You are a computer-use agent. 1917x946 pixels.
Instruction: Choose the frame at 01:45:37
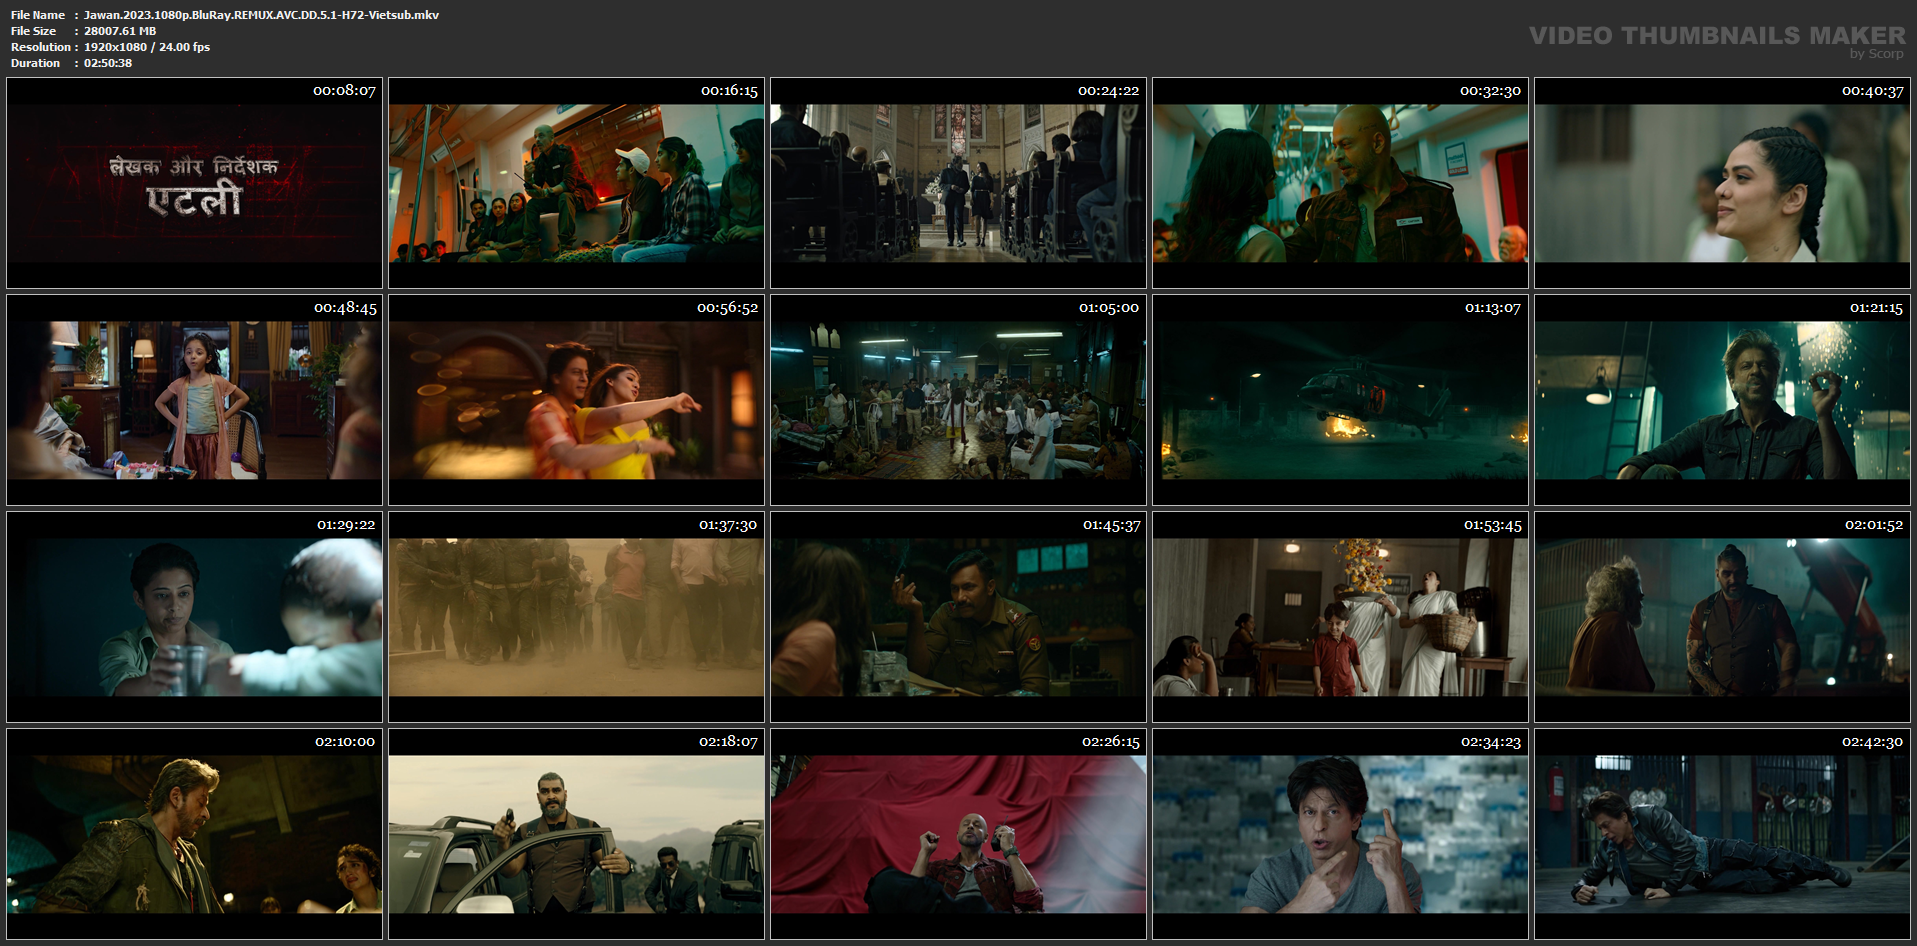coord(958,617)
